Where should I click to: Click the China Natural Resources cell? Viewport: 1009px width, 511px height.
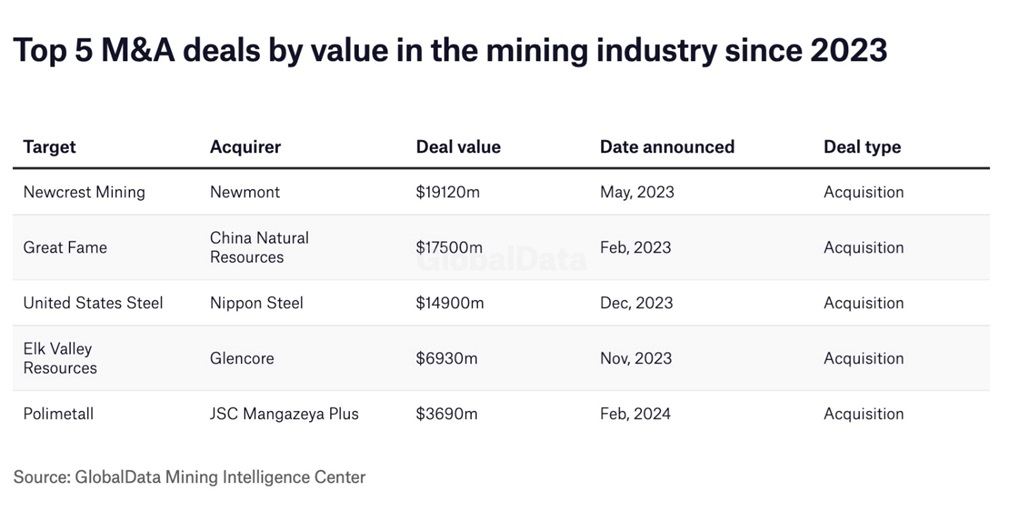pos(259,247)
